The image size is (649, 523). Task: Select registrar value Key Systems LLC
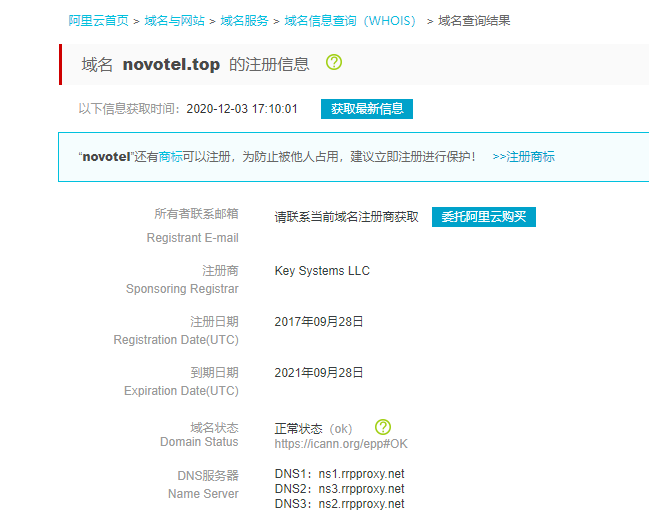pyautogui.click(x=322, y=271)
